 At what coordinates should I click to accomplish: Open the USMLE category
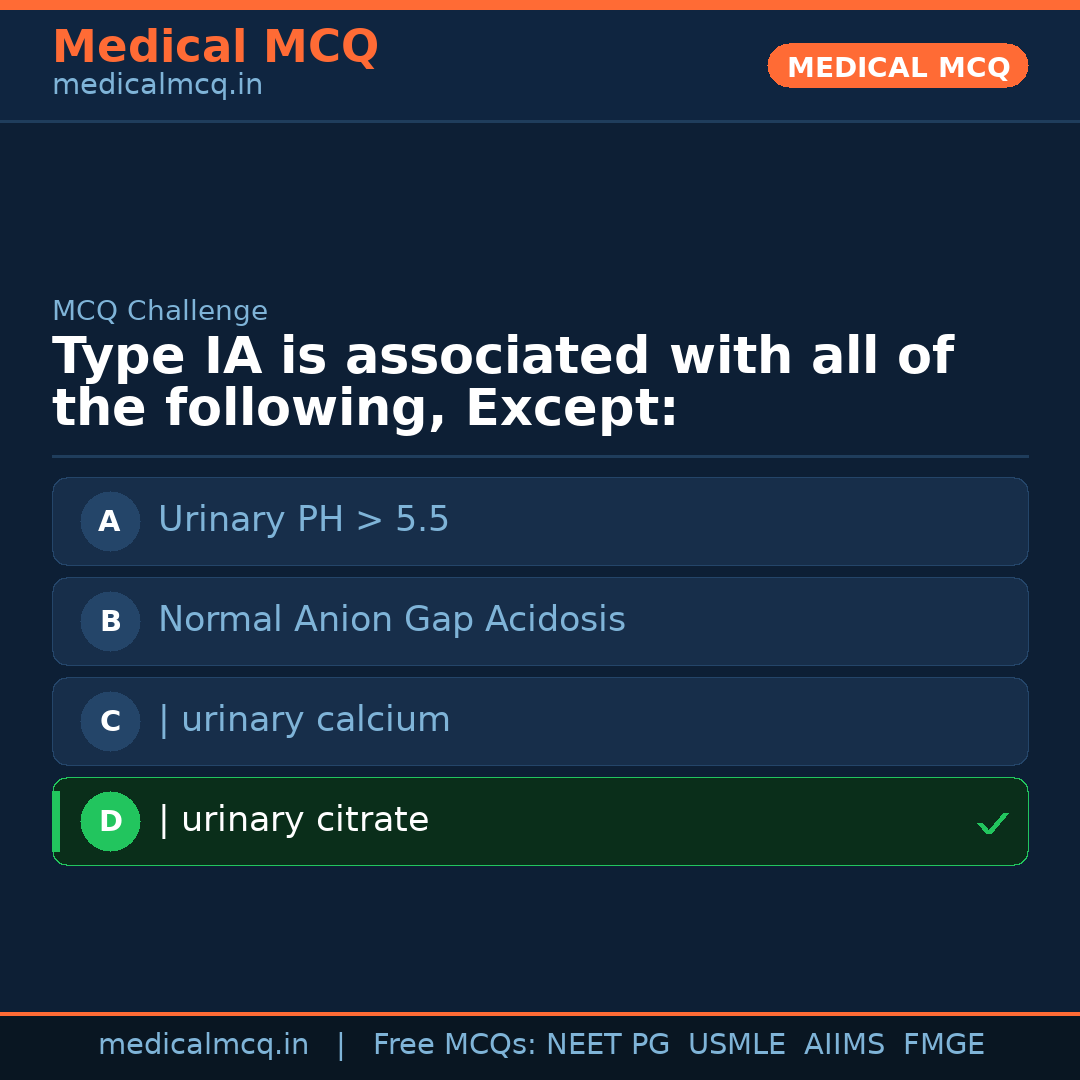(x=737, y=1044)
